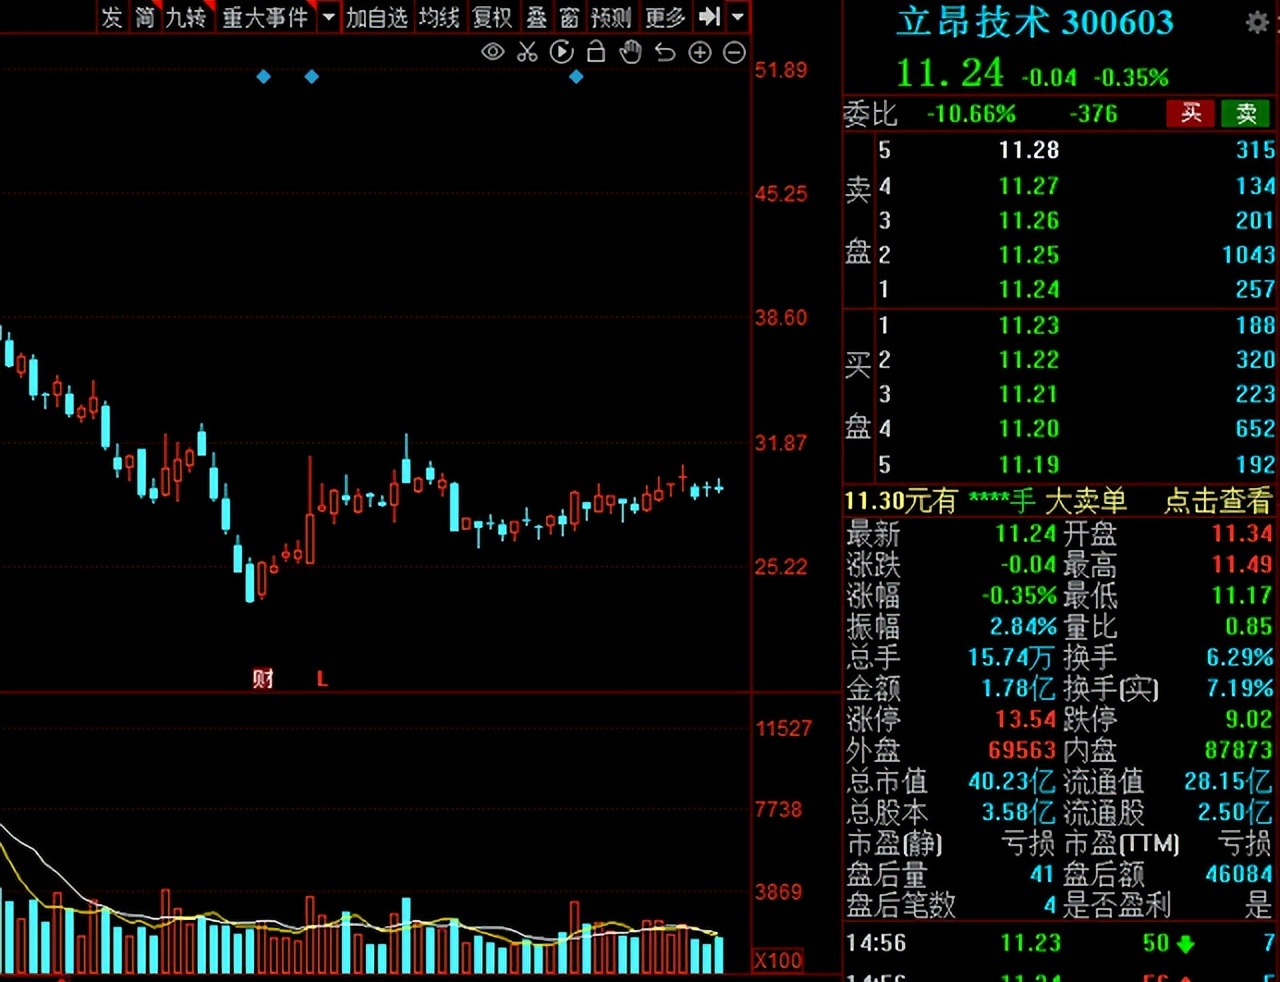1280x982 pixels.
Task: Click the 外盘 value 69563
Action: 1021,750
